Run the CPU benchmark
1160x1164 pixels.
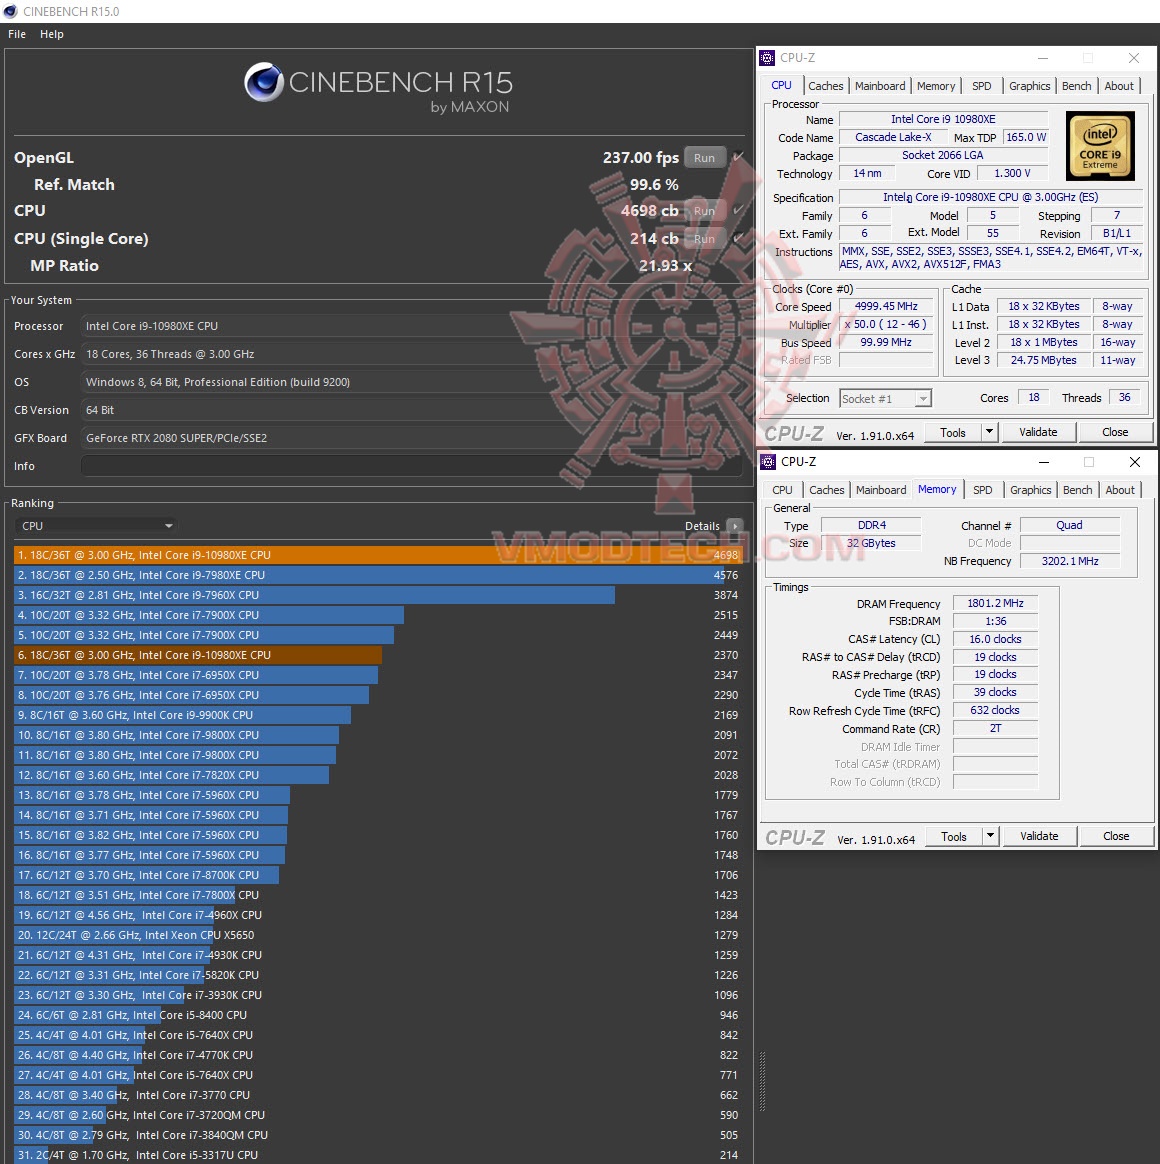point(704,211)
